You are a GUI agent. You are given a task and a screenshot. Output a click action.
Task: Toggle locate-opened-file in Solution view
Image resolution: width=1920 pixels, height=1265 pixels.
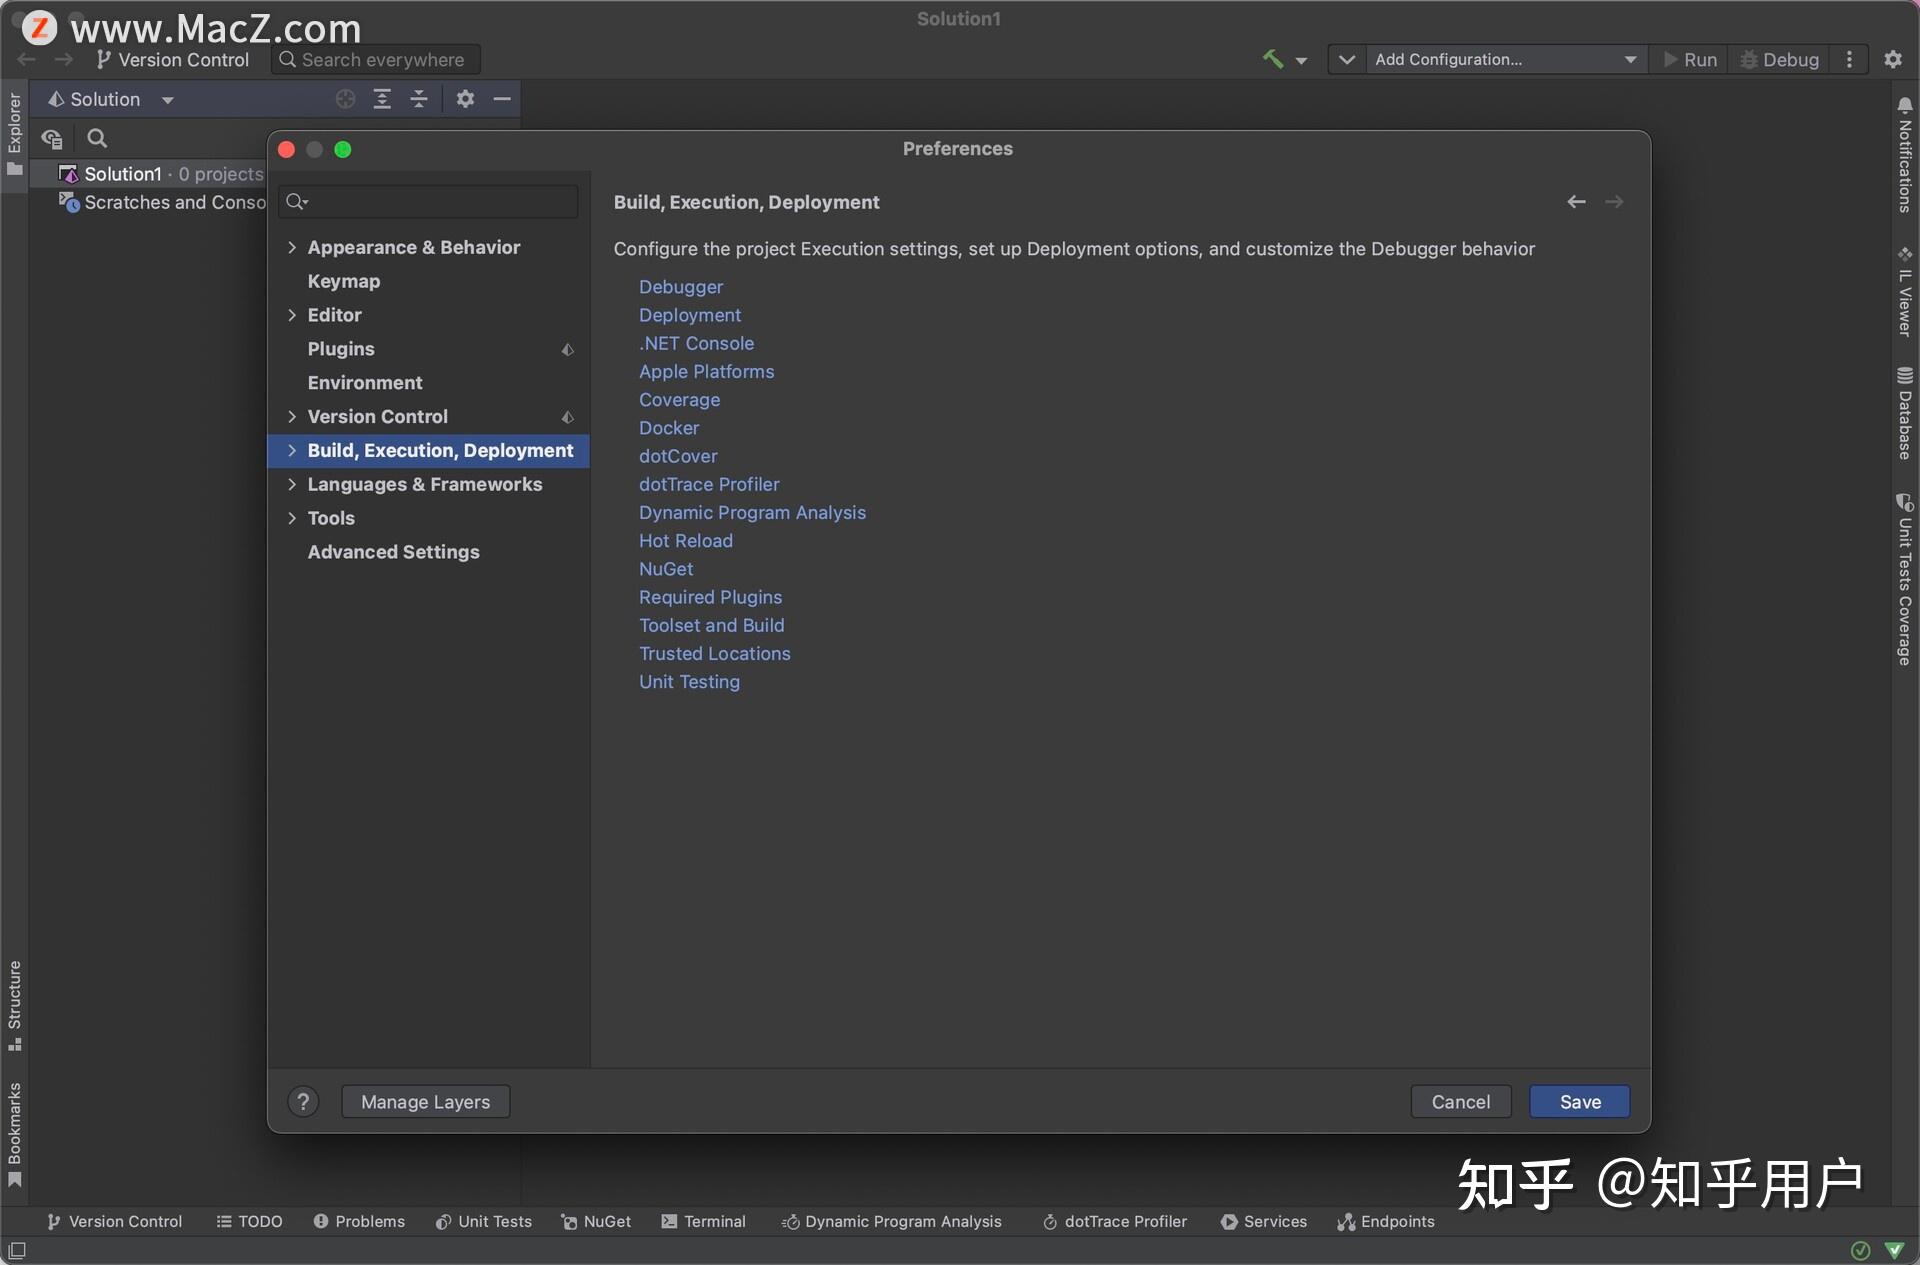coord(344,98)
